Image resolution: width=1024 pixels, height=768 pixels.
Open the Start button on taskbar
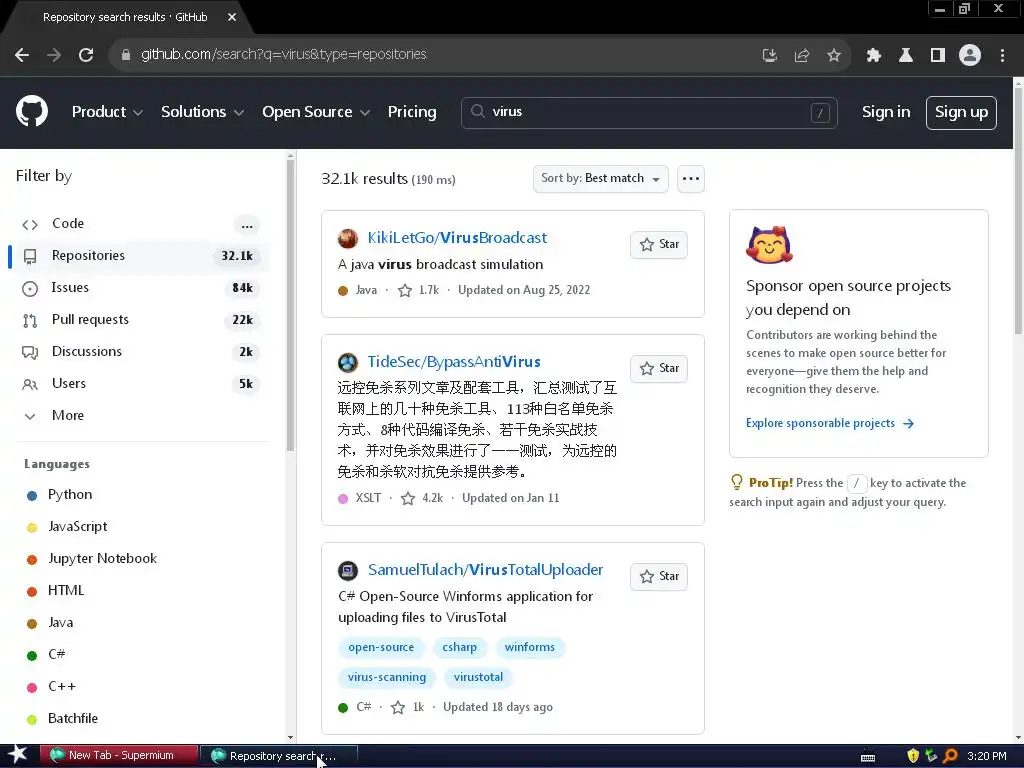tap(18, 755)
